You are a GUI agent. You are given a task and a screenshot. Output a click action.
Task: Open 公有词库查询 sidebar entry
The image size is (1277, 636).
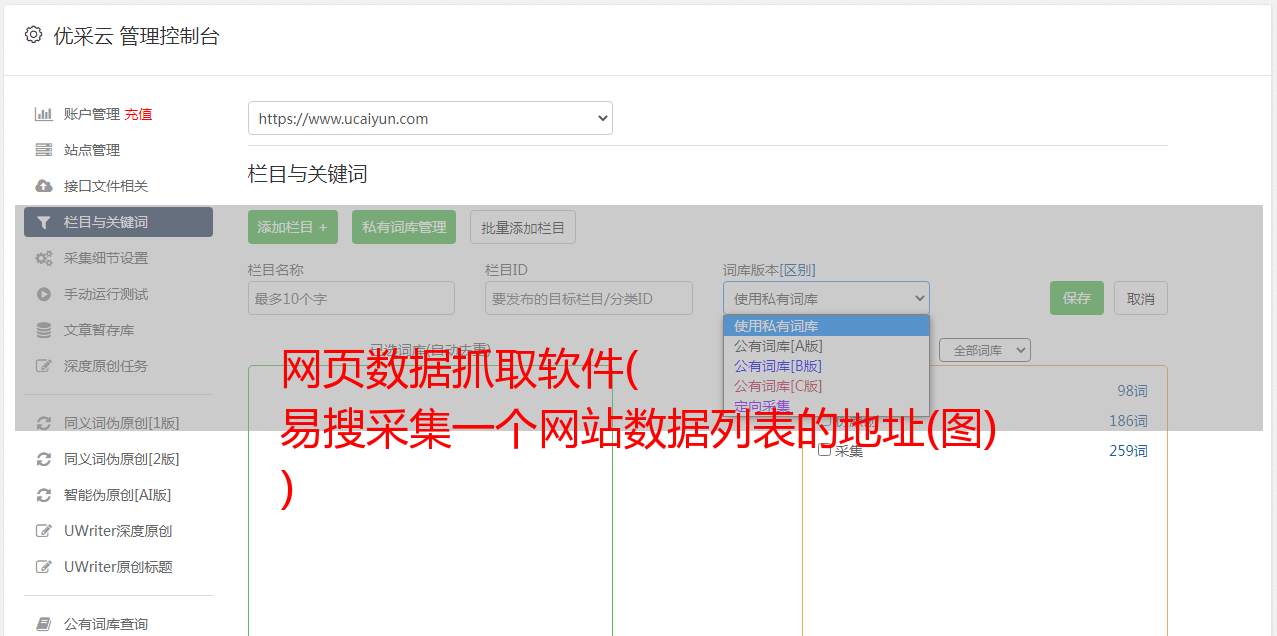106,624
